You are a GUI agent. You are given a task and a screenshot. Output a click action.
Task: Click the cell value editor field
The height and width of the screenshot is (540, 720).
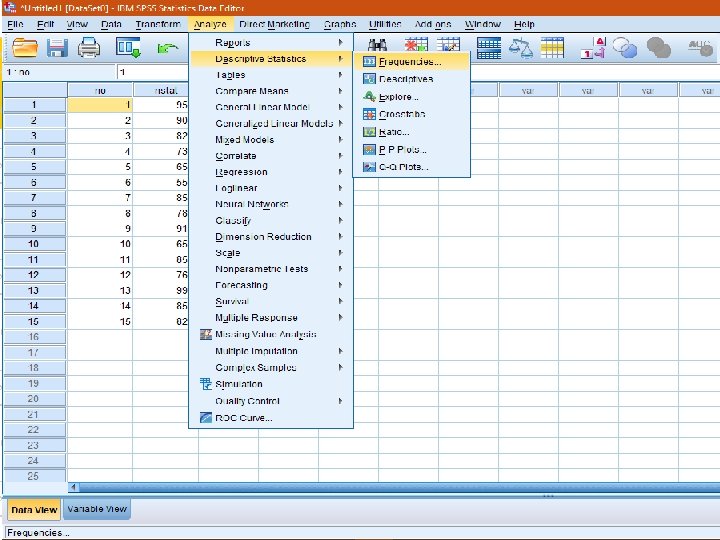coord(153,72)
